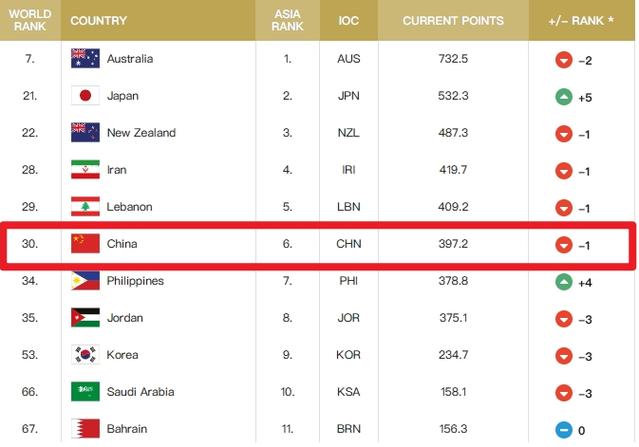Sort by the Current Points column header
The height and width of the screenshot is (447, 639).
coord(453,20)
